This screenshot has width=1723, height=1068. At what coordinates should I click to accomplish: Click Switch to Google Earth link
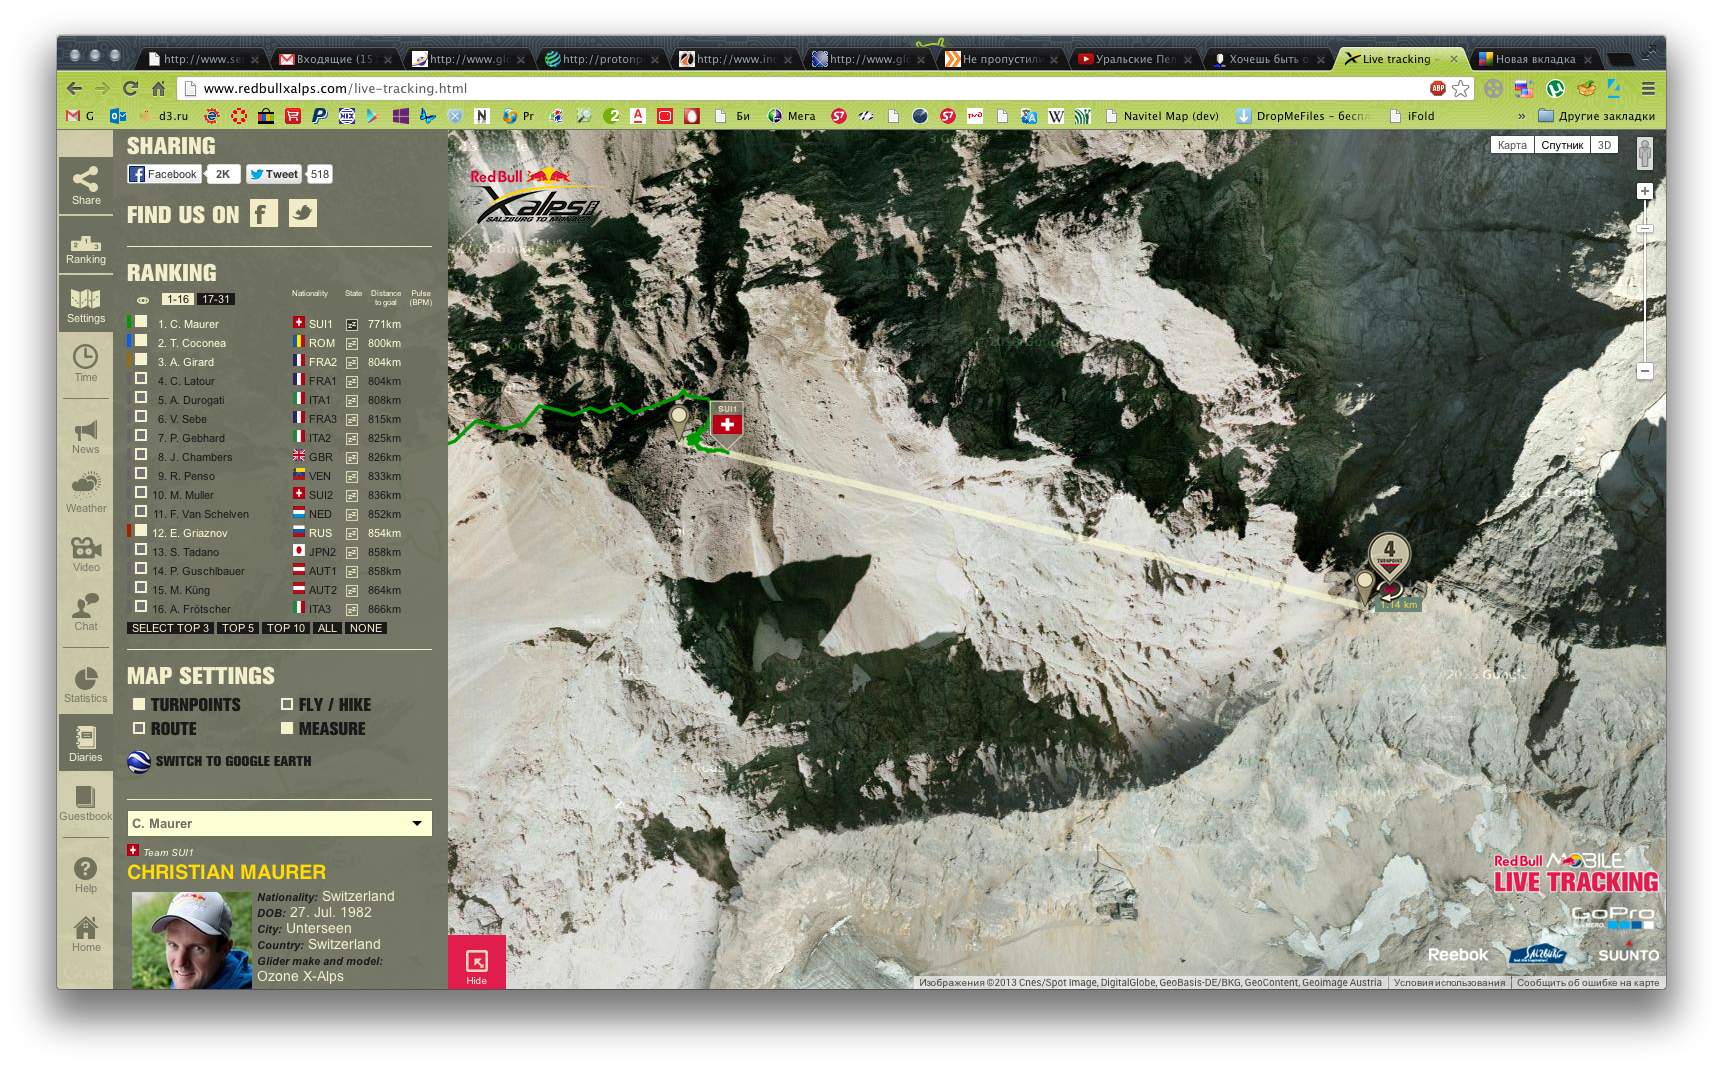pos(232,761)
